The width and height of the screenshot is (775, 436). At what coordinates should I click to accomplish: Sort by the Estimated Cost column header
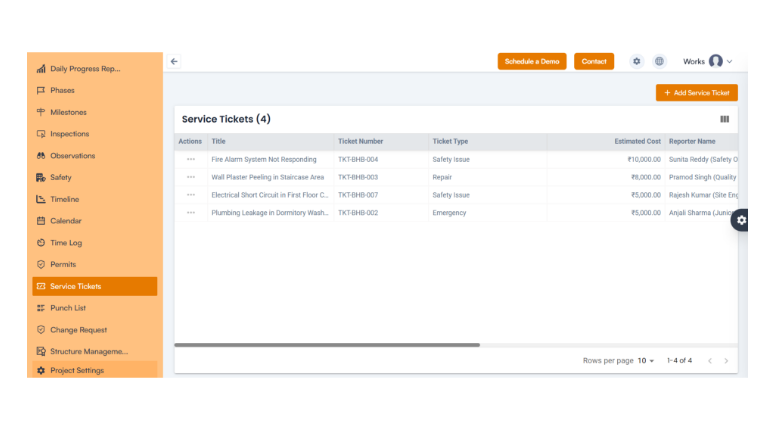tap(637, 142)
